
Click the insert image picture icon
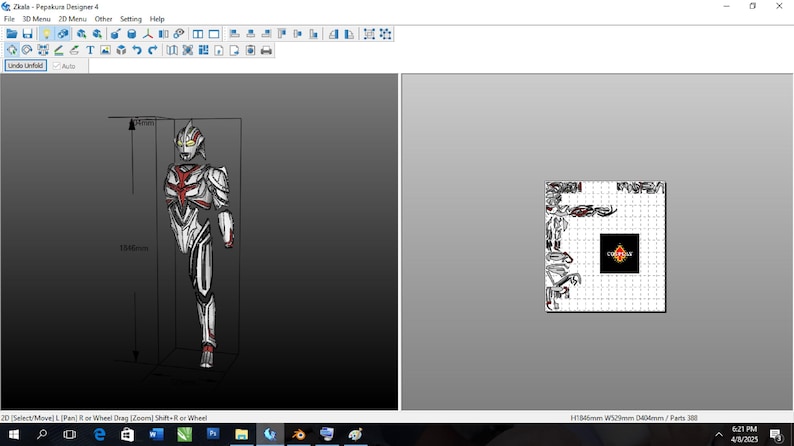pyautogui.click(x=105, y=50)
